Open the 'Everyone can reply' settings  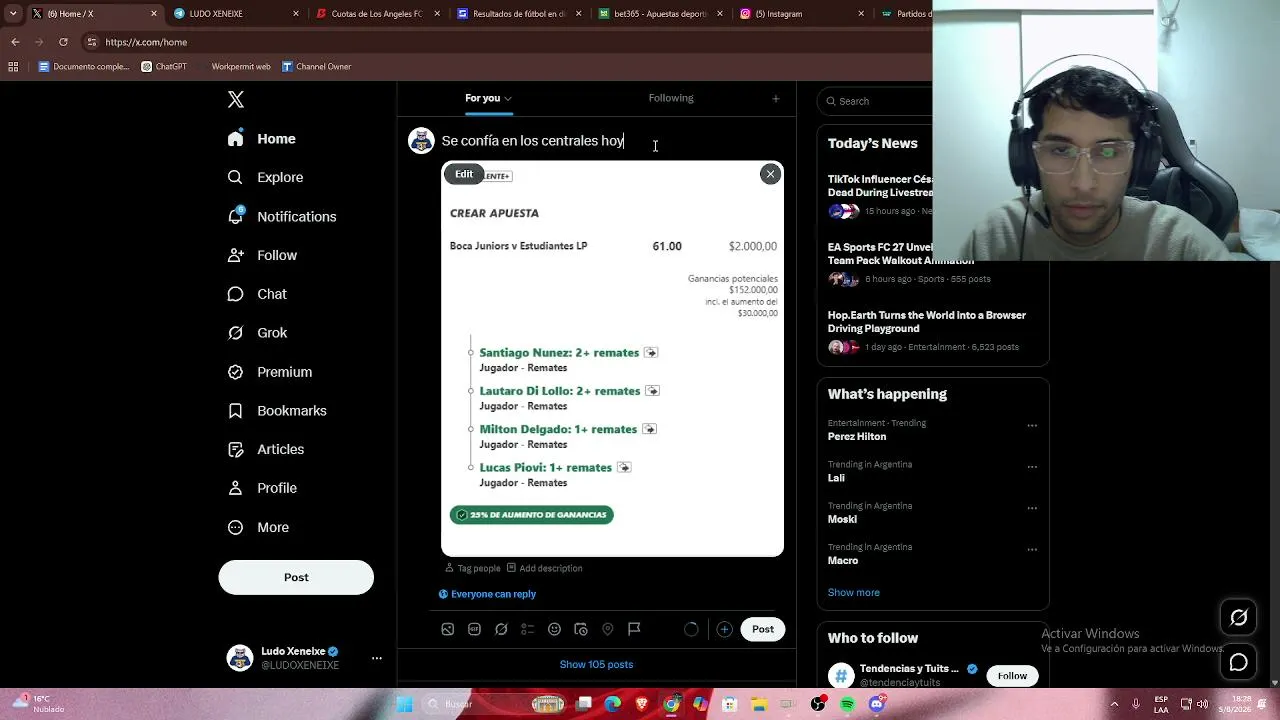pyautogui.click(x=487, y=594)
